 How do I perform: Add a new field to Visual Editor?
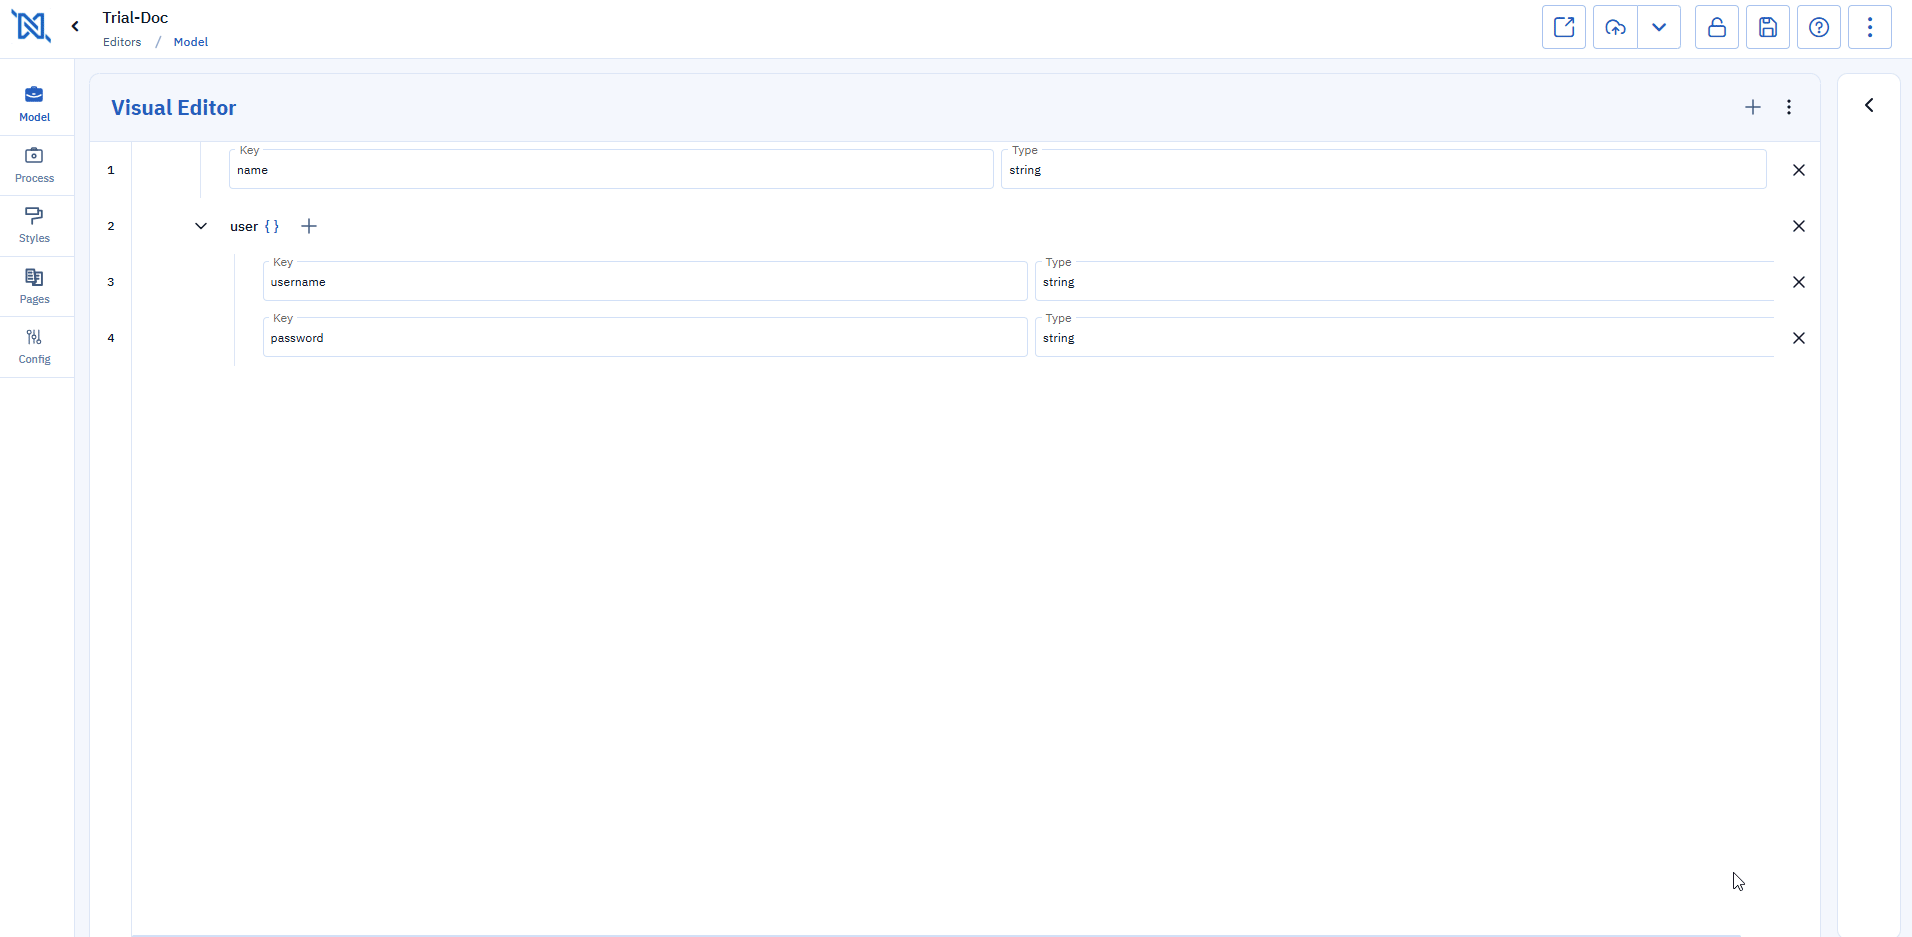1753,107
